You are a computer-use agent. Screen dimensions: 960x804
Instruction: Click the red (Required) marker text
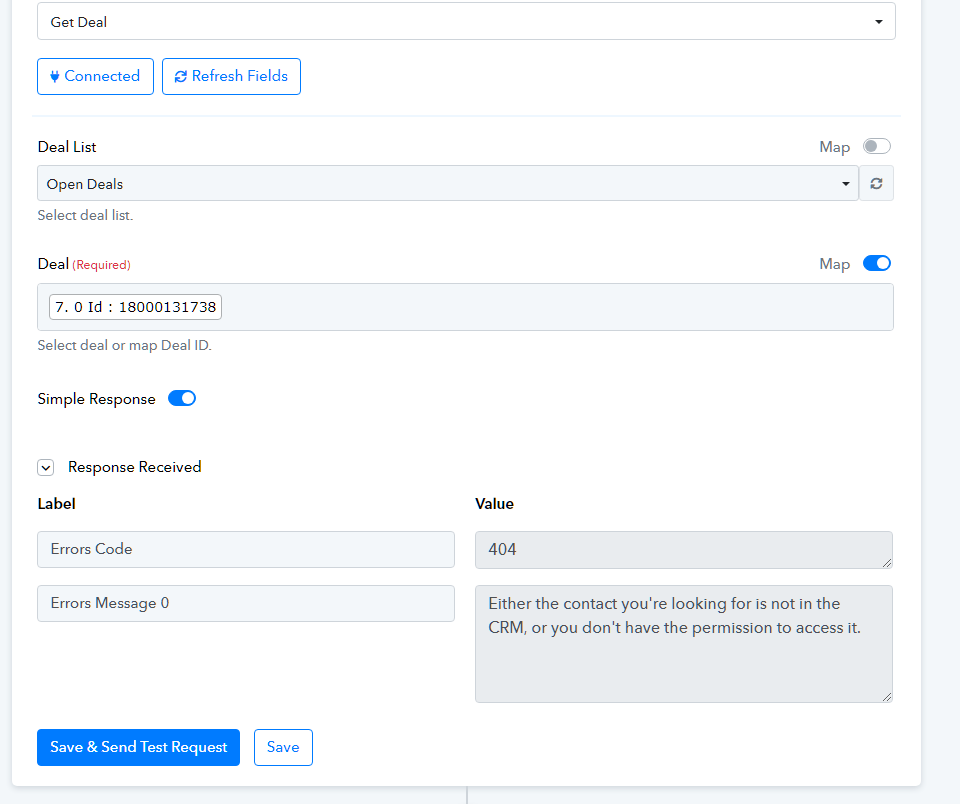pyautogui.click(x=102, y=265)
